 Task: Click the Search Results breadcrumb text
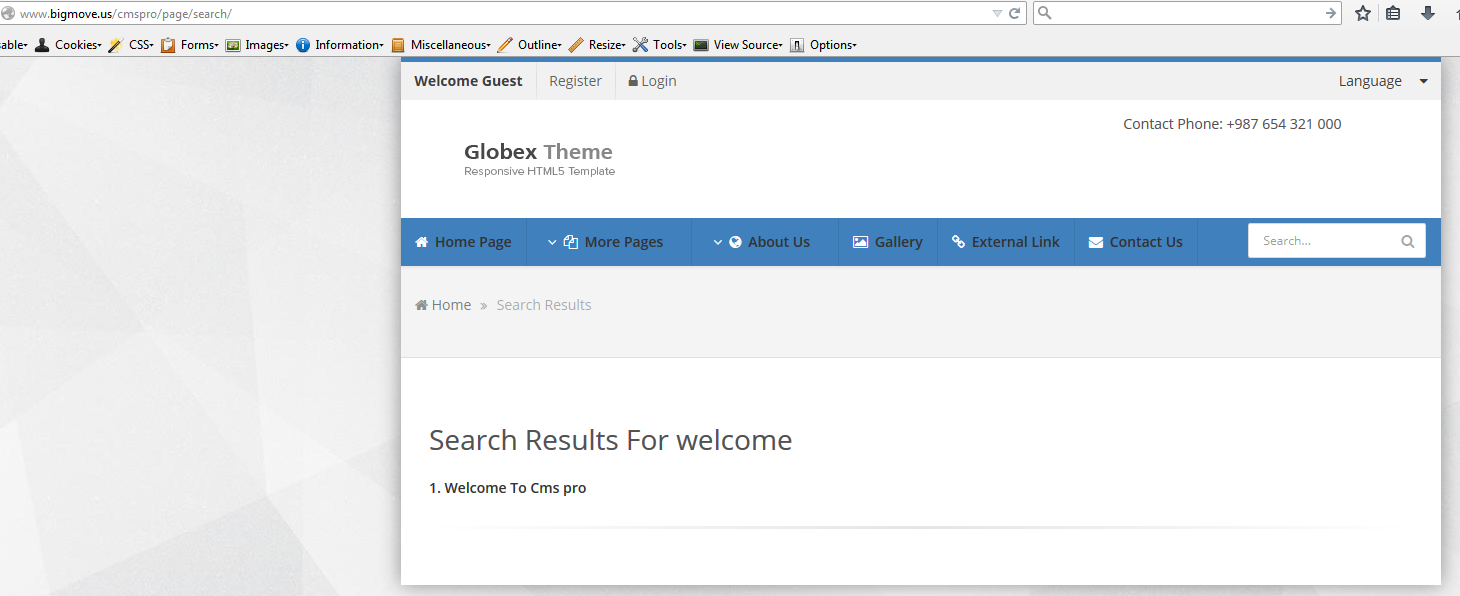[544, 305]
